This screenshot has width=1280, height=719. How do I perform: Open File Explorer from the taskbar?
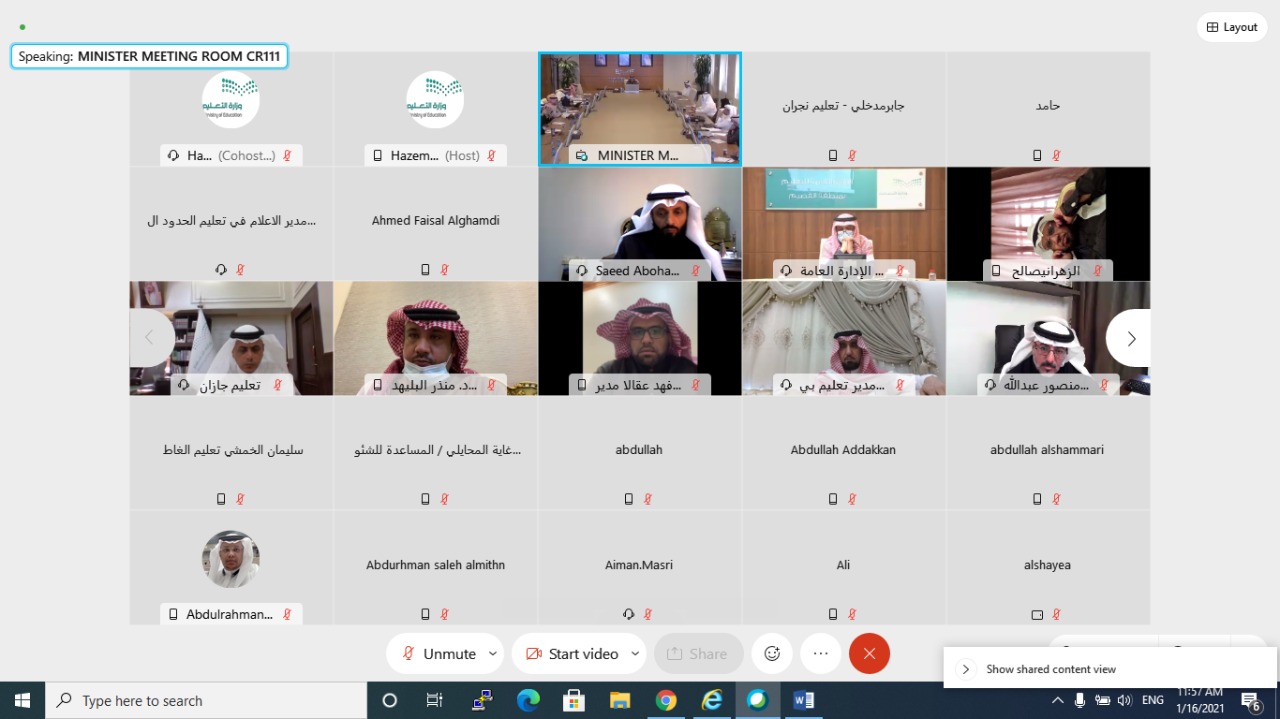620,701
